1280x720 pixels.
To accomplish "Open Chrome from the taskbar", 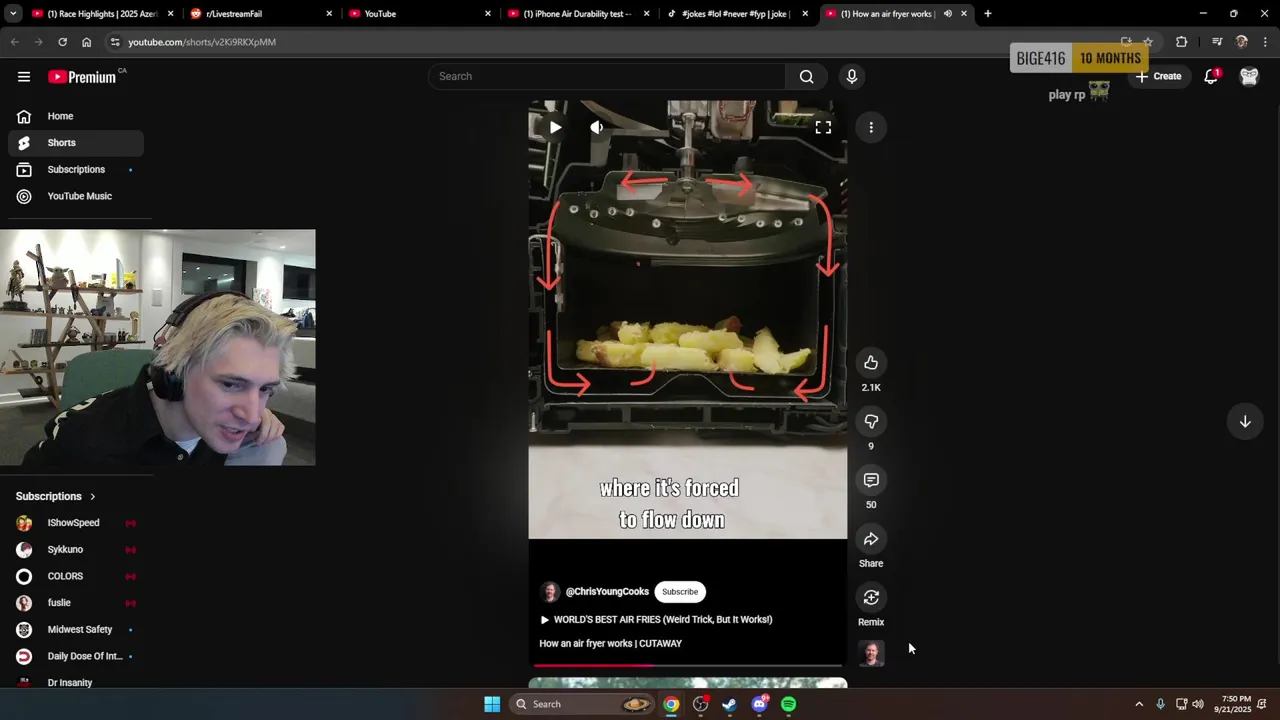I will tap(671, 704).
